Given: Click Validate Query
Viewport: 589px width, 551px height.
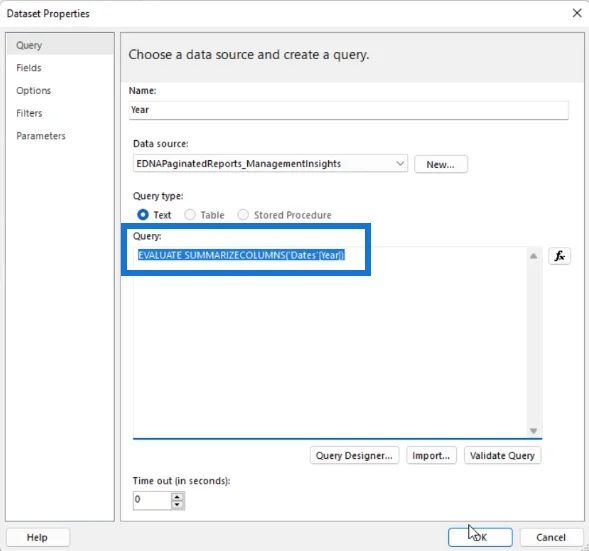Looking at the screenshot, I should (502, 456).
